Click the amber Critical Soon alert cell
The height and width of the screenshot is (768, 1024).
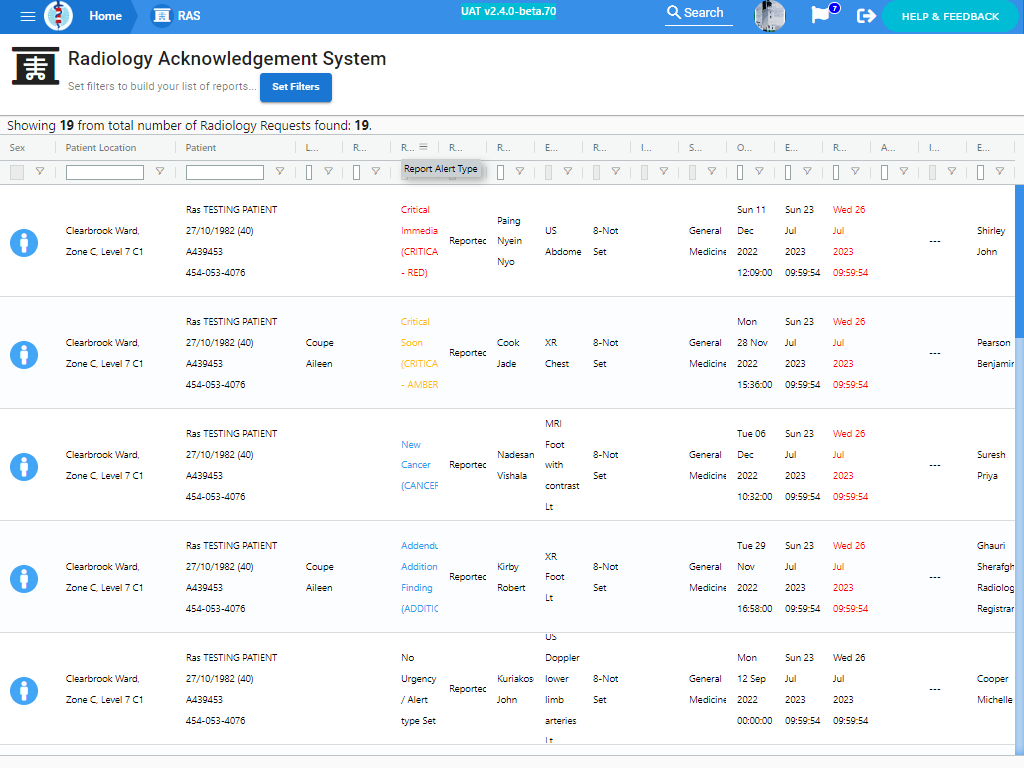point(419,353)
